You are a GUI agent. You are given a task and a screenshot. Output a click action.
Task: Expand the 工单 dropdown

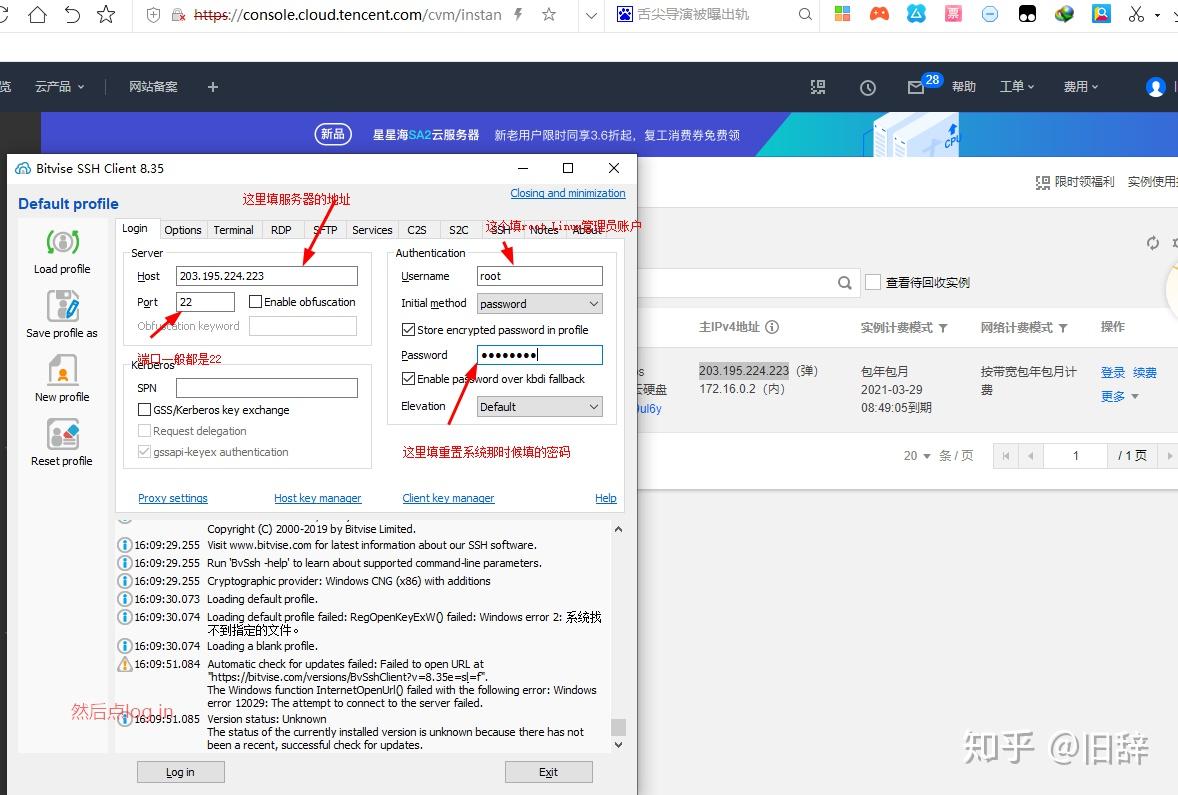click(1016, 86)
